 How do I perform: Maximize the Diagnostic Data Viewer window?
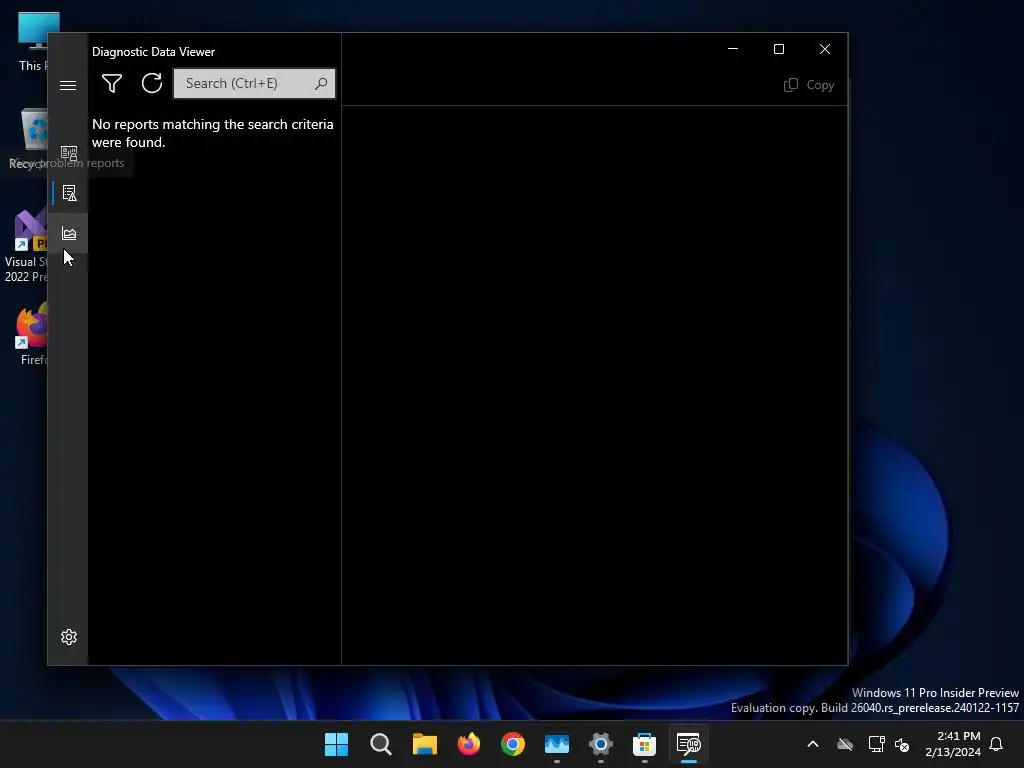(778, 49)
